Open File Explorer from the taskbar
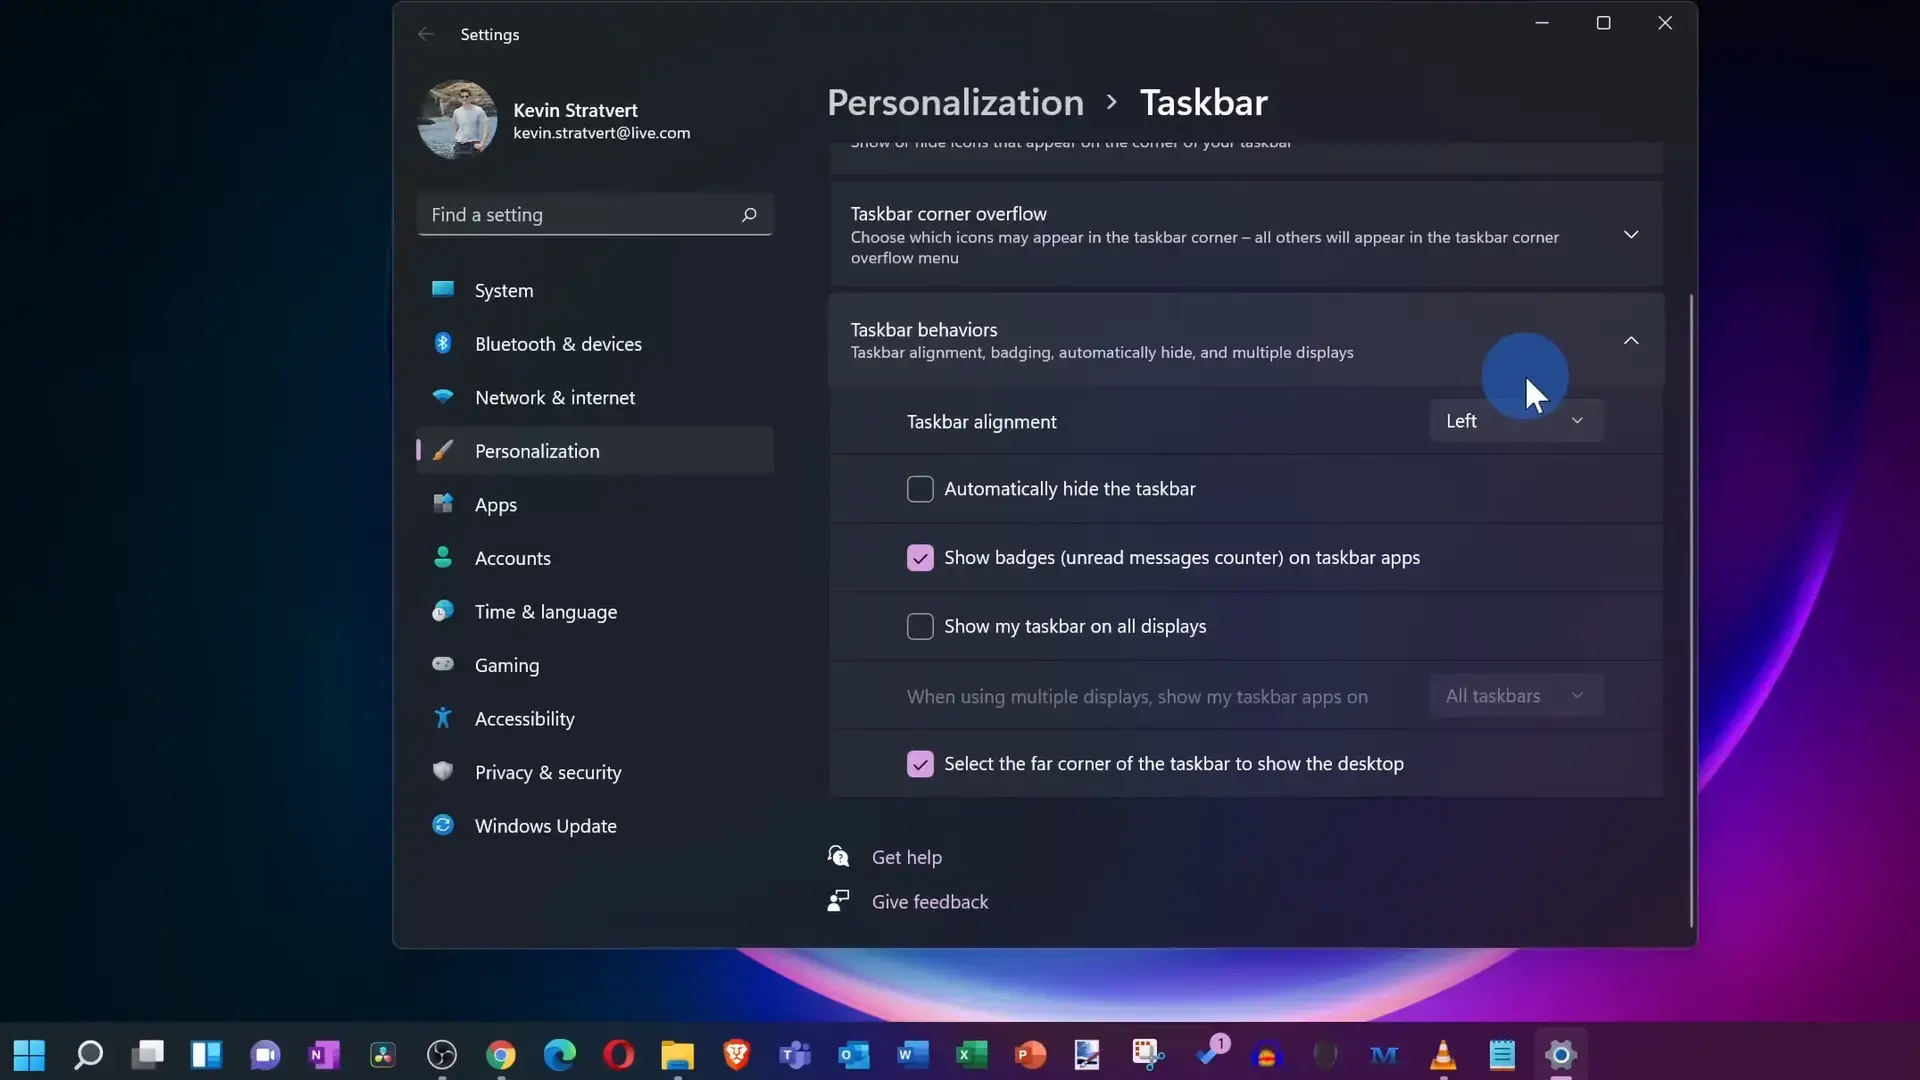 tap(677, 1054)
